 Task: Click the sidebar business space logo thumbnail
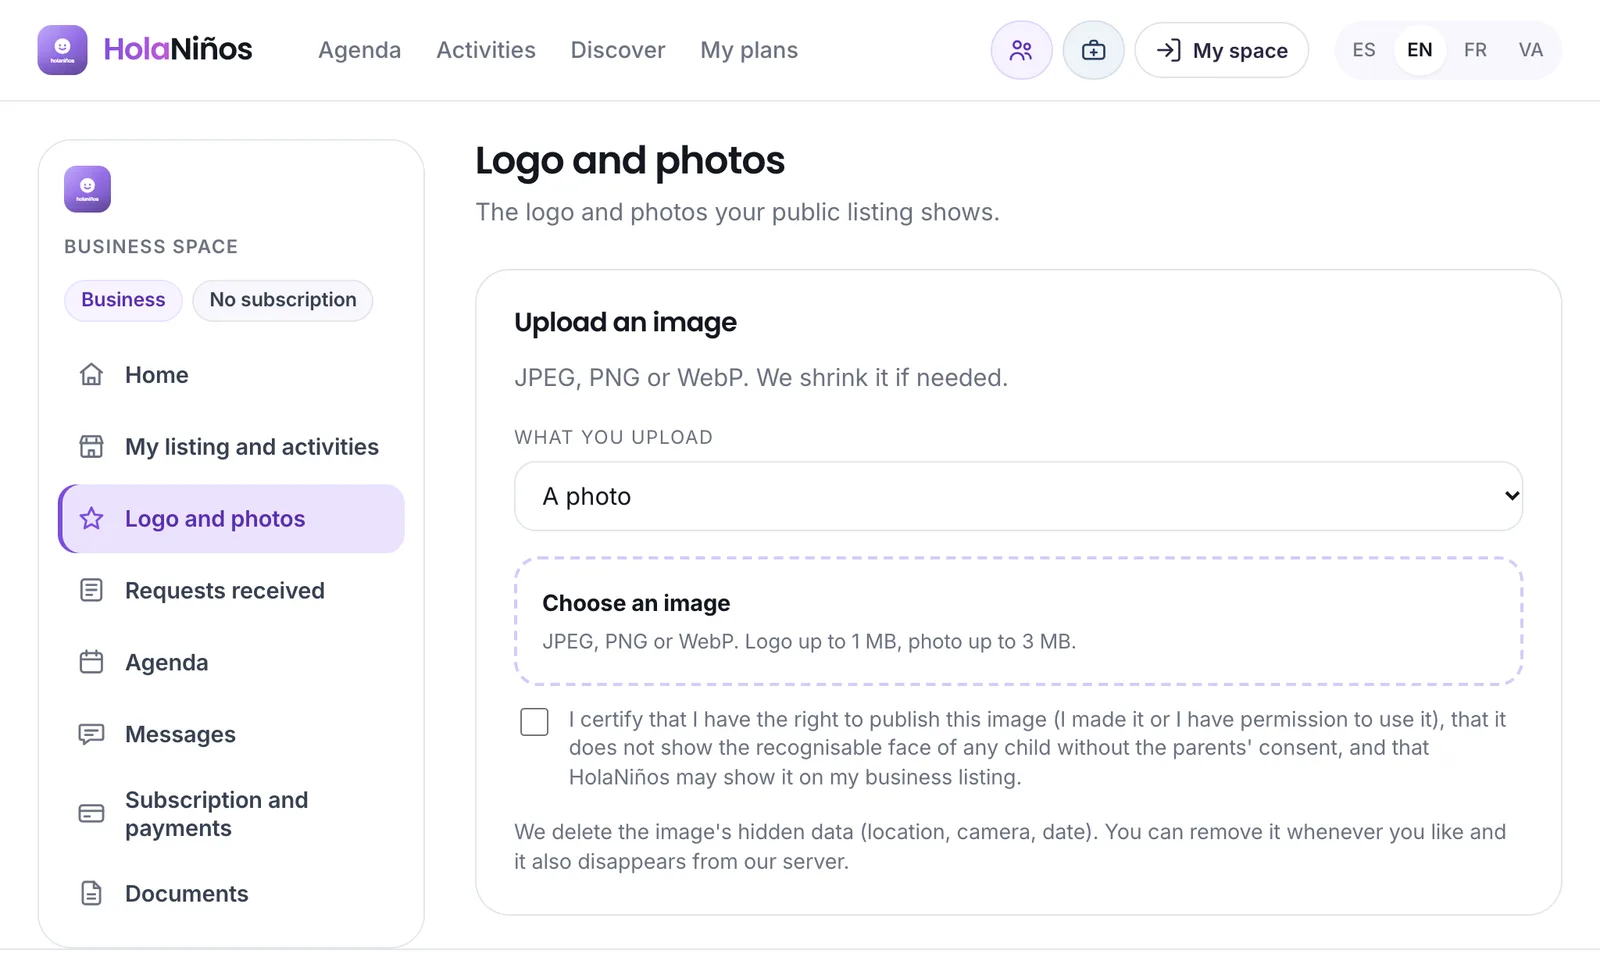pyautogui.click(x=87, y=189)
